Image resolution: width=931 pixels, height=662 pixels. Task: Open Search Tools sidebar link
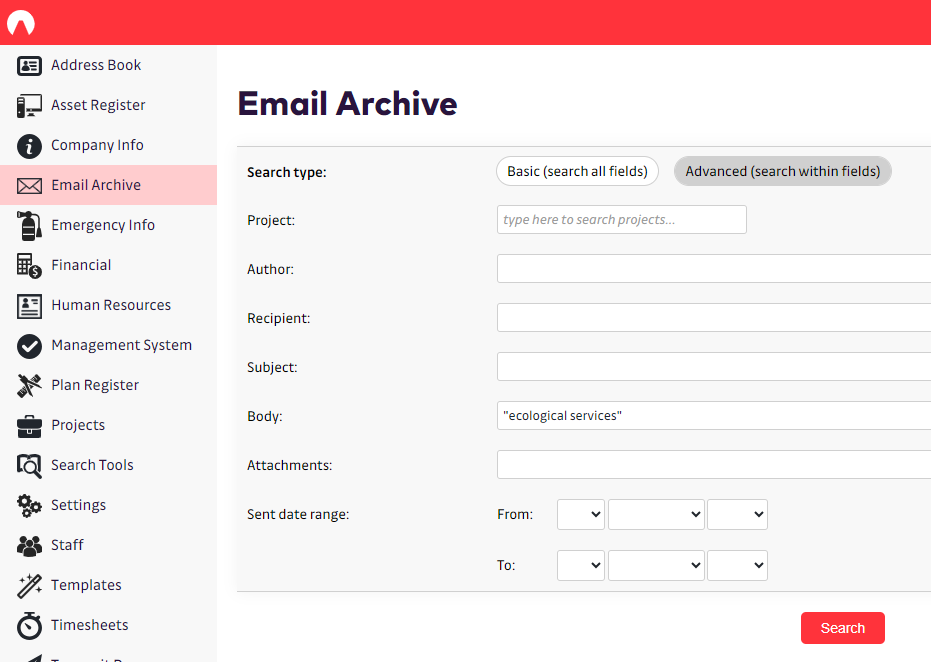(x=92, y=465)
